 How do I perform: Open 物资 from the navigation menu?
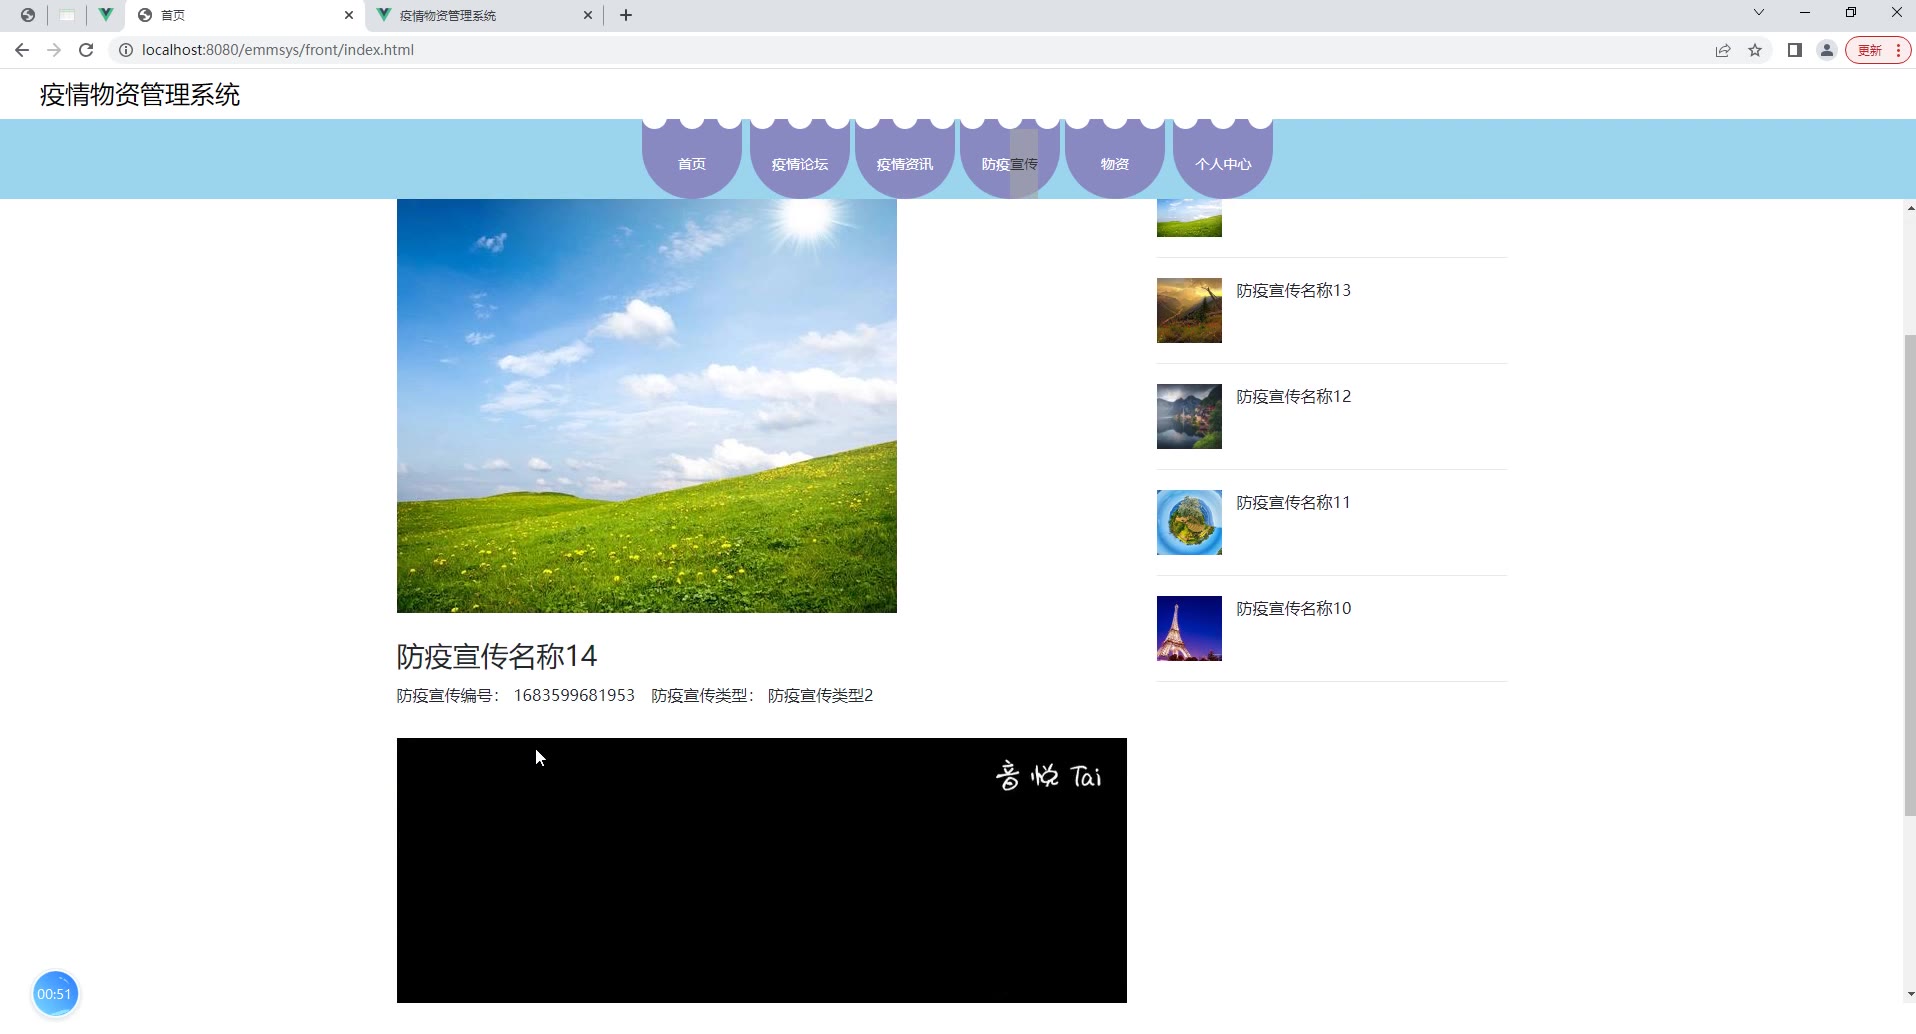pos(1115,160)
